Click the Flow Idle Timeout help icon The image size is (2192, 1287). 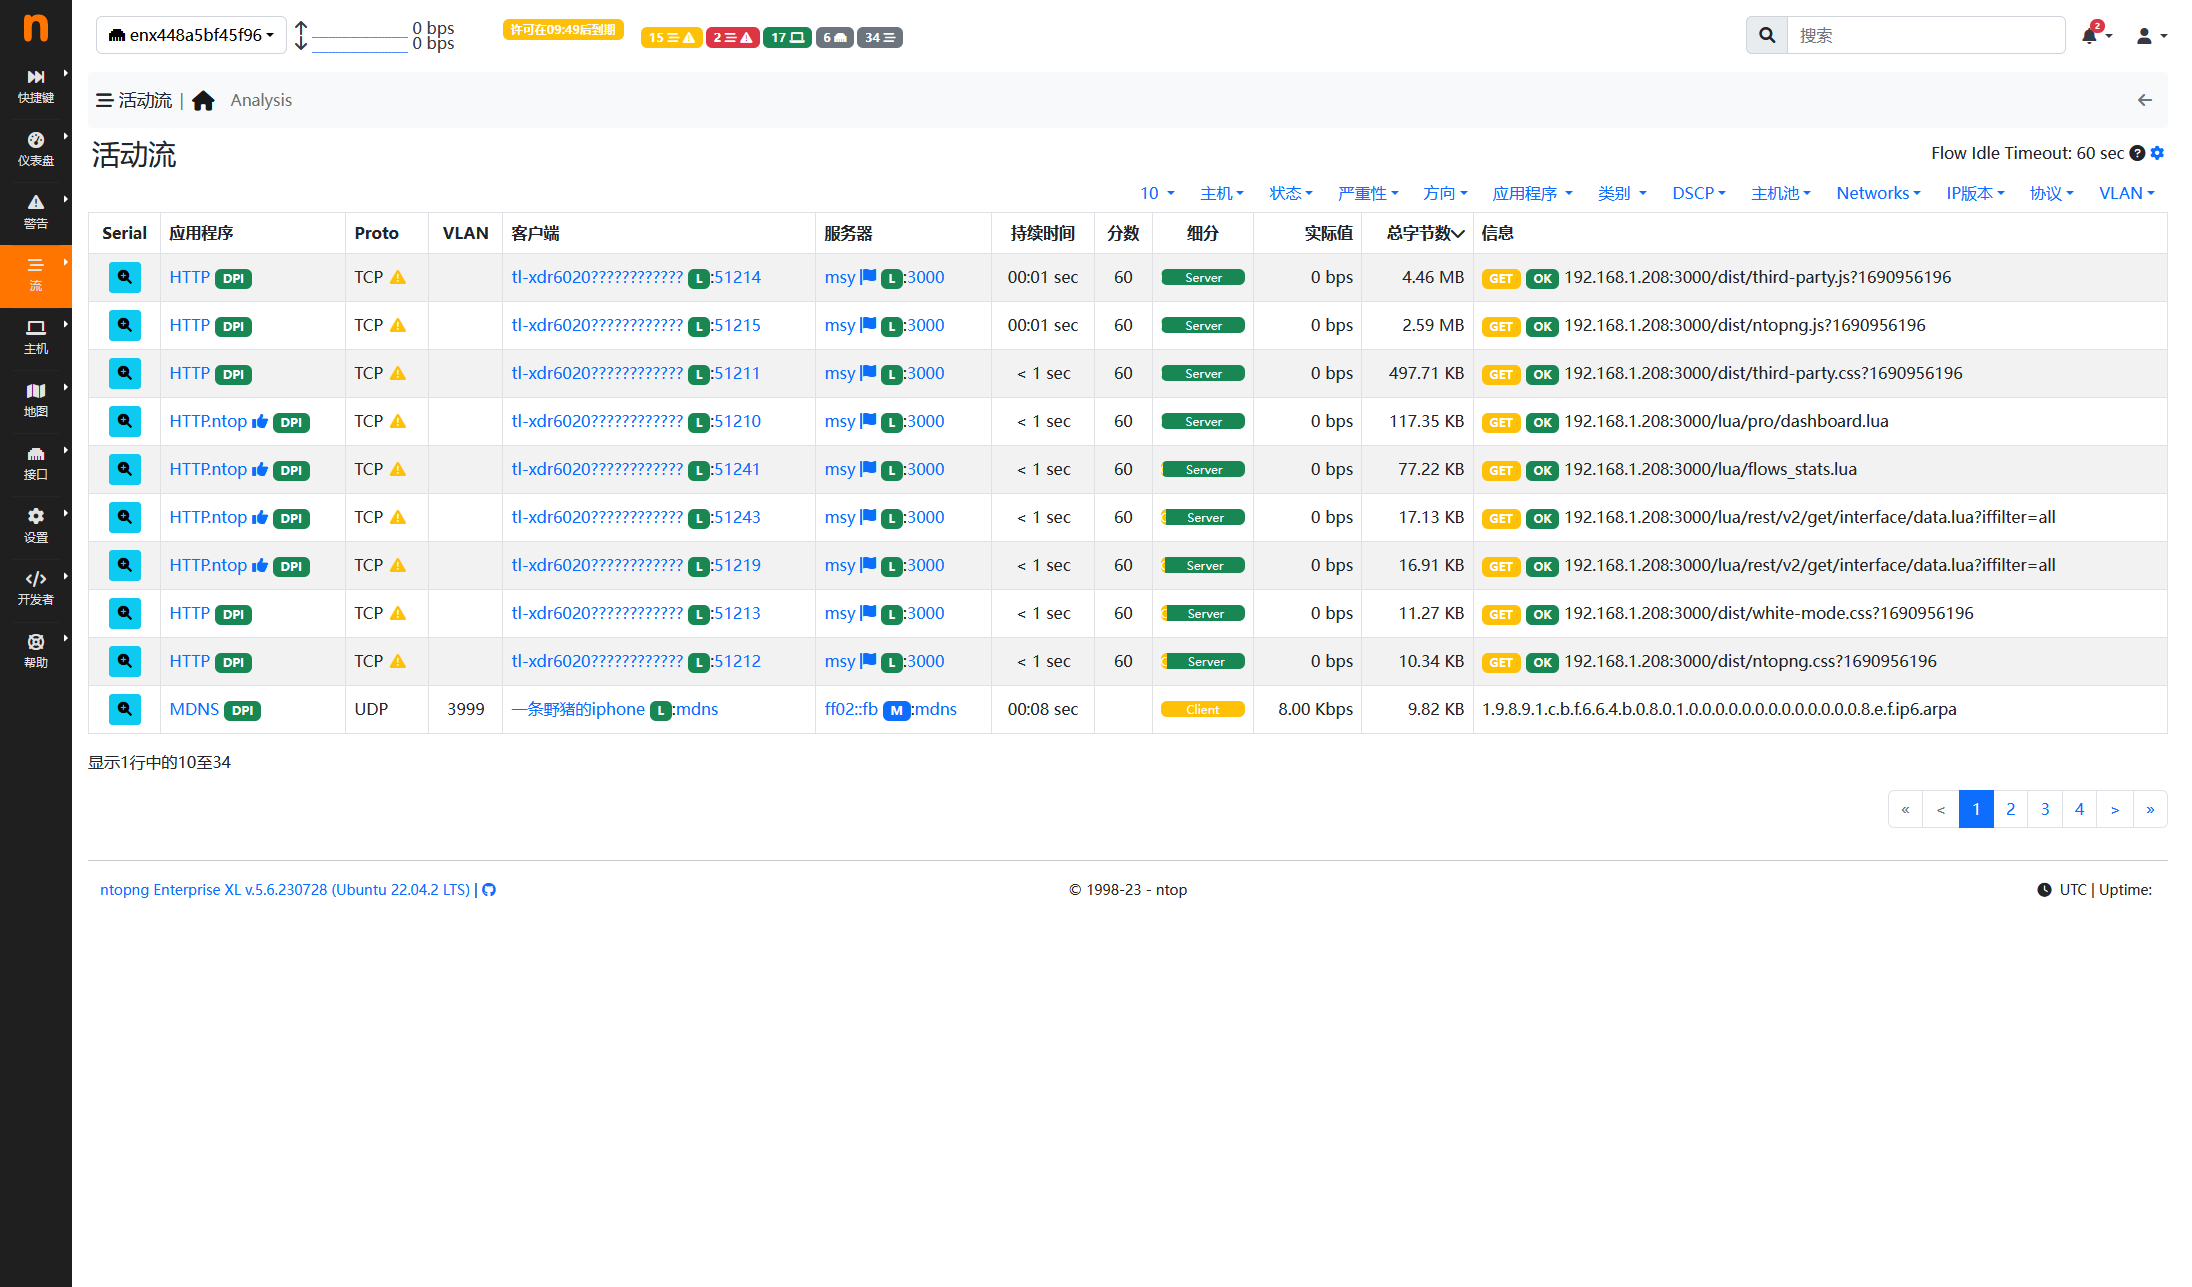tap(2137, 153)
